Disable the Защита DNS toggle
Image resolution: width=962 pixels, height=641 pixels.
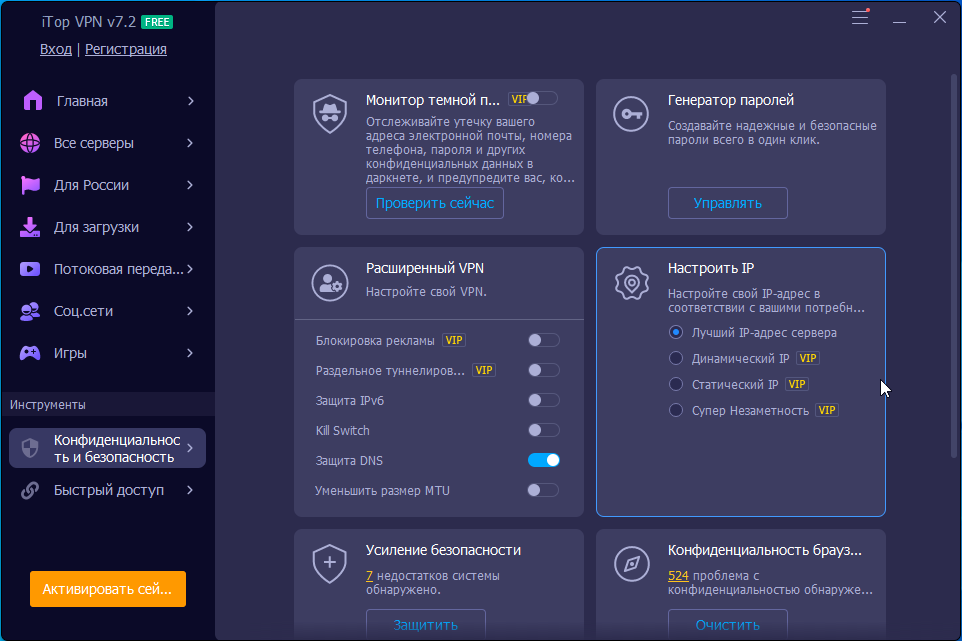click(x=543, y=460)
